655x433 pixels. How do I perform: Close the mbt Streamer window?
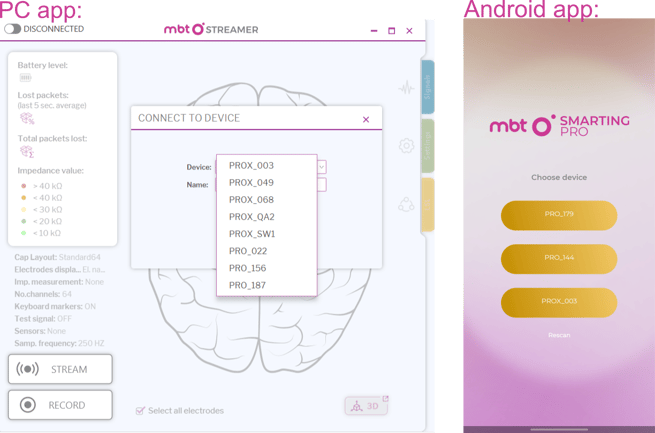(x=409, y=30)
